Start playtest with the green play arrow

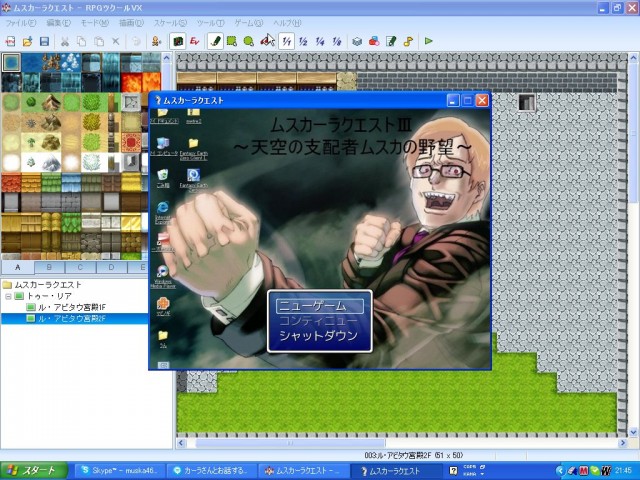tap(428, 41)
